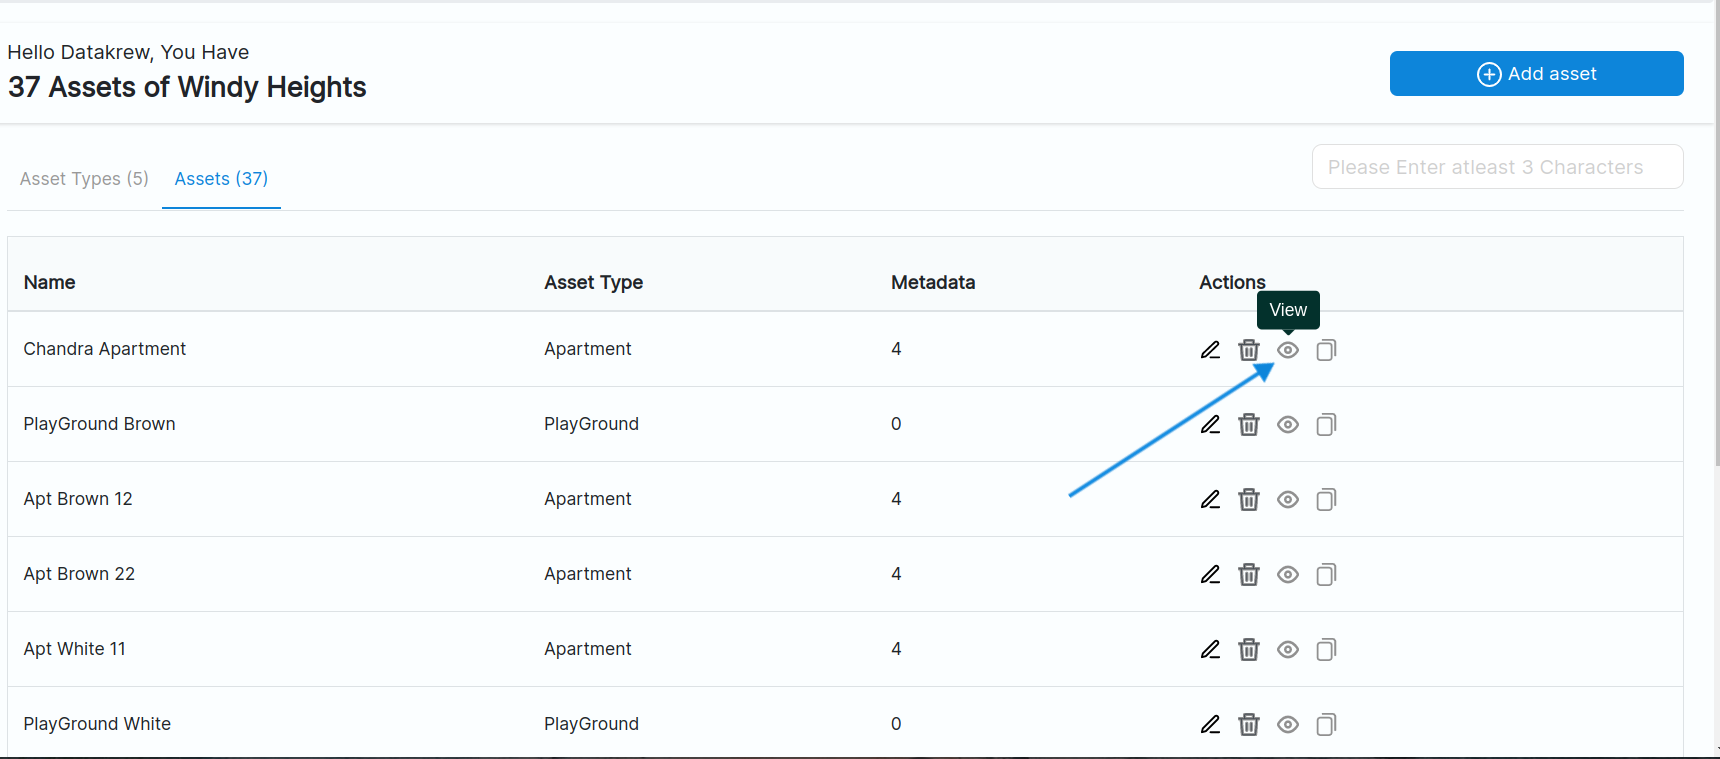The image size is (1720, 759).
Task: Edit the Apt Brown 22 asset
Action: (x=1210, y=574)
